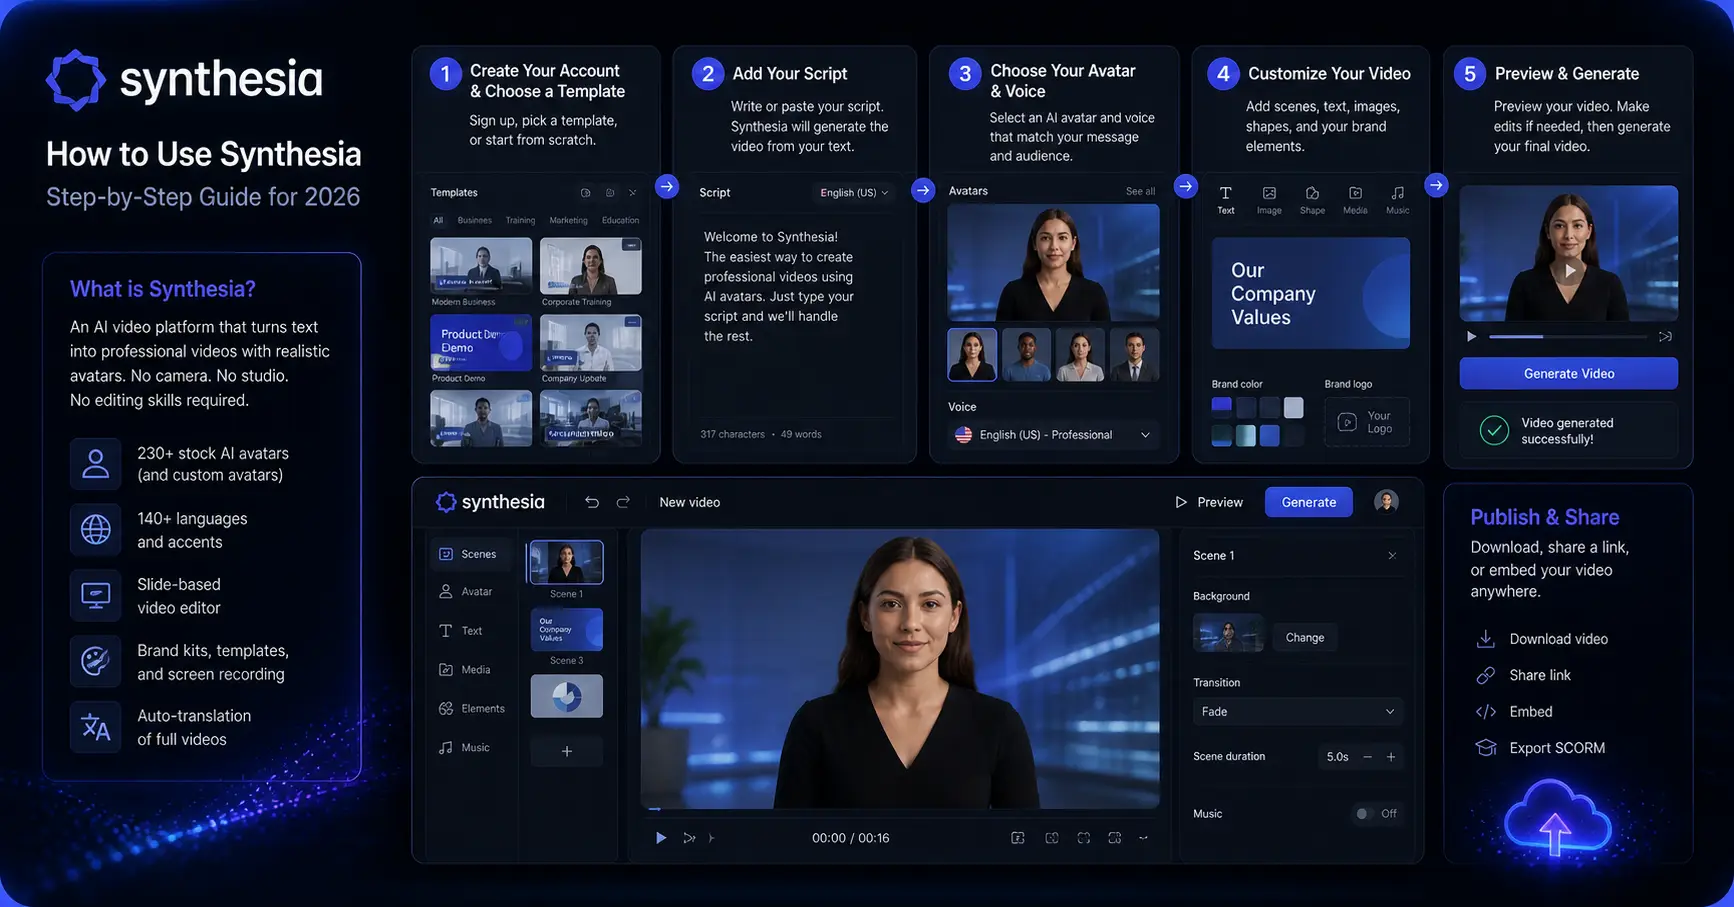
Task: Select the Music tool in the Customize toolbar
Action: [1398, 200]
